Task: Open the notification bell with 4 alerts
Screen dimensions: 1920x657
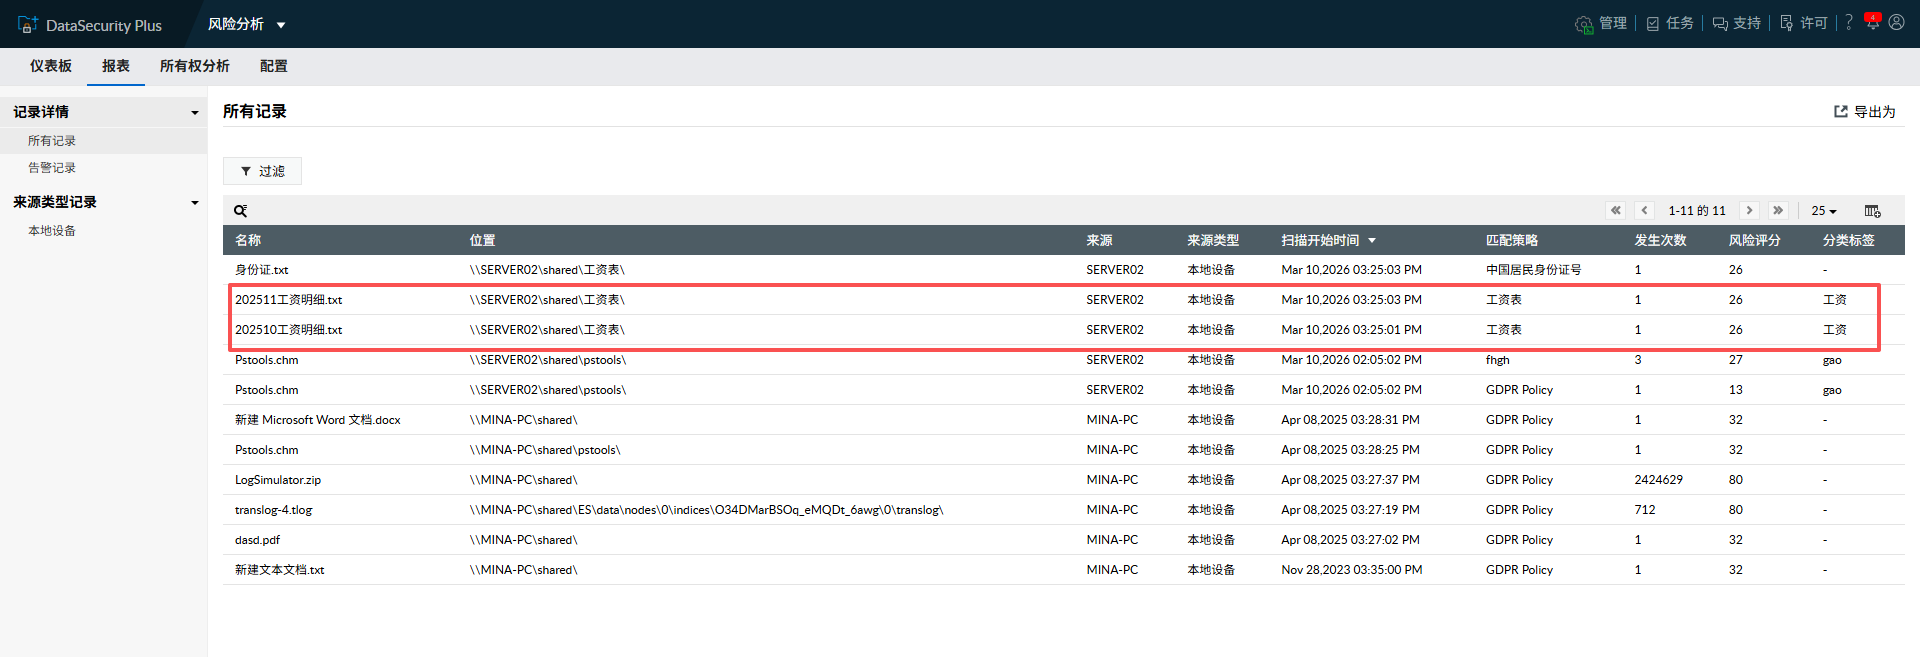Action: pyautogui.click(x=1872, y=22)
